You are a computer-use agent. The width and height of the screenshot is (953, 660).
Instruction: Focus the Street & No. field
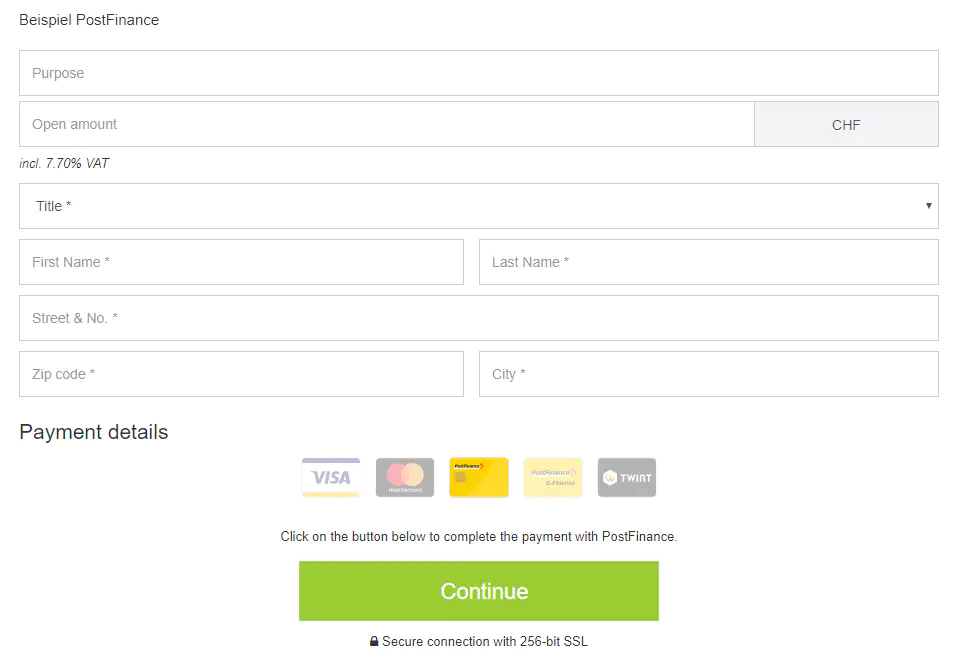pyautogui.click(x=478, y=318)
